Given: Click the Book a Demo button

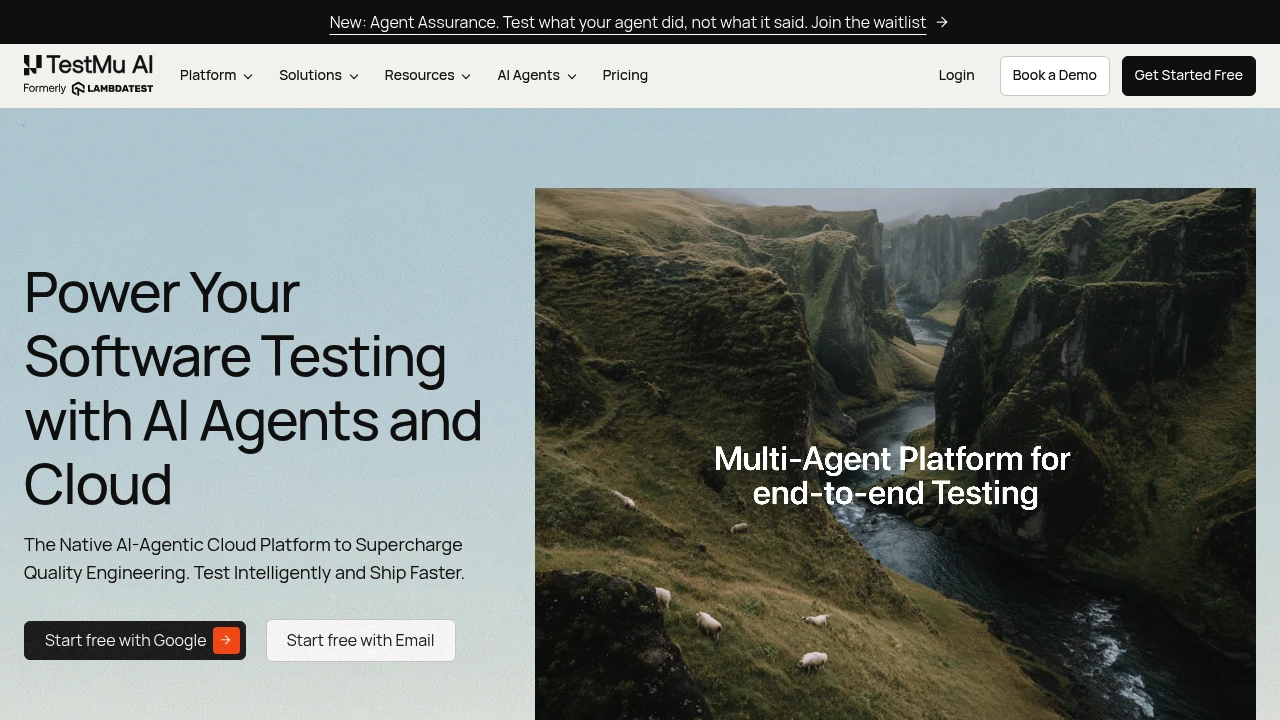Looking at the screenshot, I should pyautogui.click(x=1055, y=76).
